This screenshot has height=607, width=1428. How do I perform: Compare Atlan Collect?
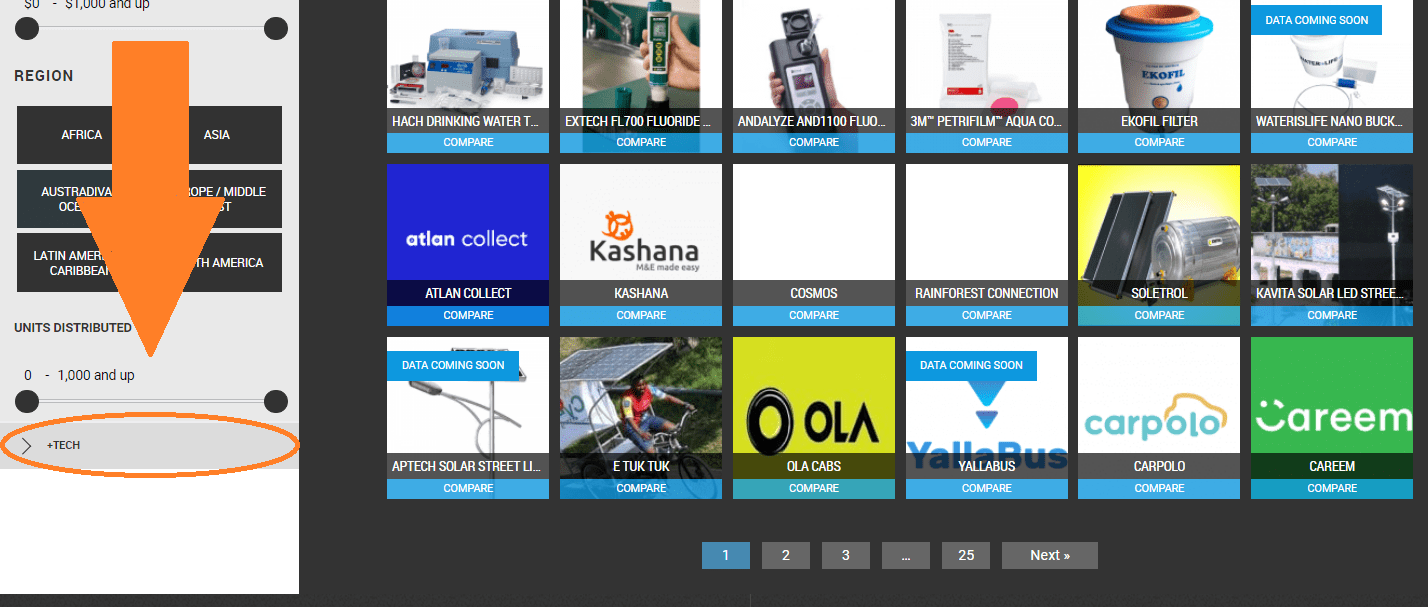tap(468, 315)
